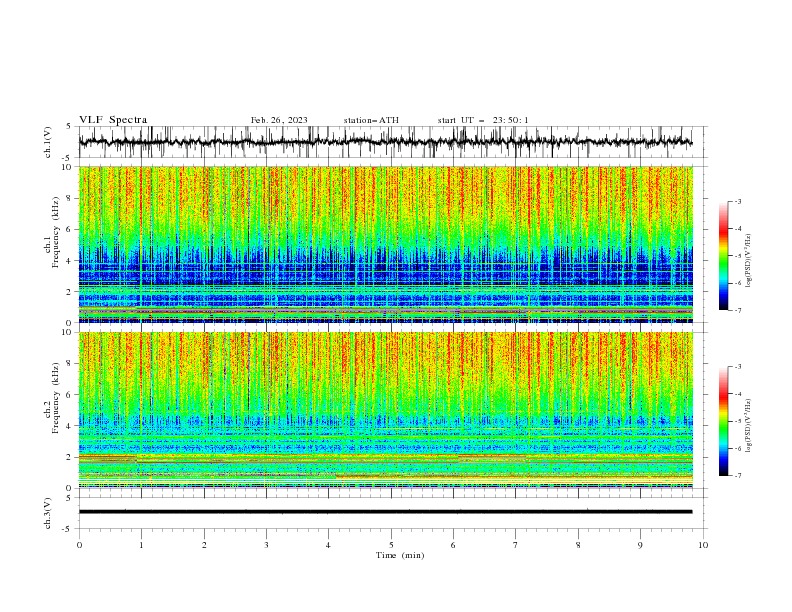Click time-axis tick label "2"
The image size is (792, 612).
(204, 545)
